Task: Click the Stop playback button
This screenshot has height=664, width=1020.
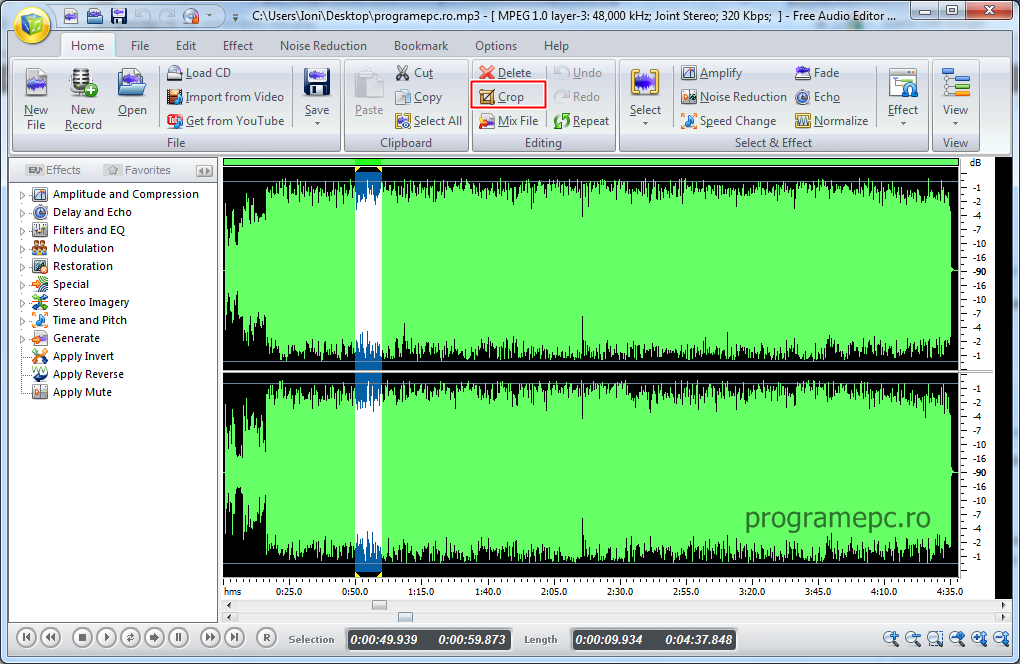Action: coord(82,638)
